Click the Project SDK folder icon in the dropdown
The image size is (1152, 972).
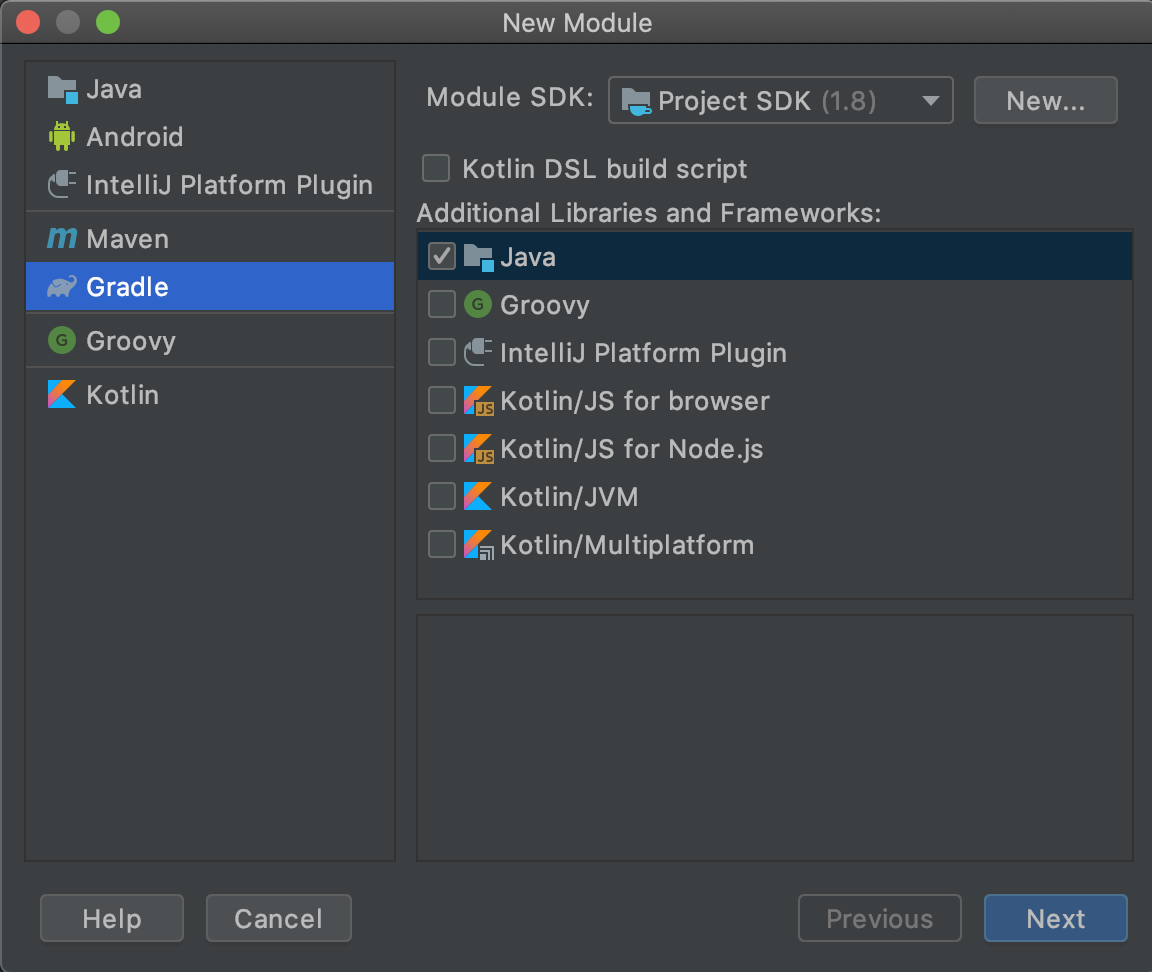tap(636, 101)
